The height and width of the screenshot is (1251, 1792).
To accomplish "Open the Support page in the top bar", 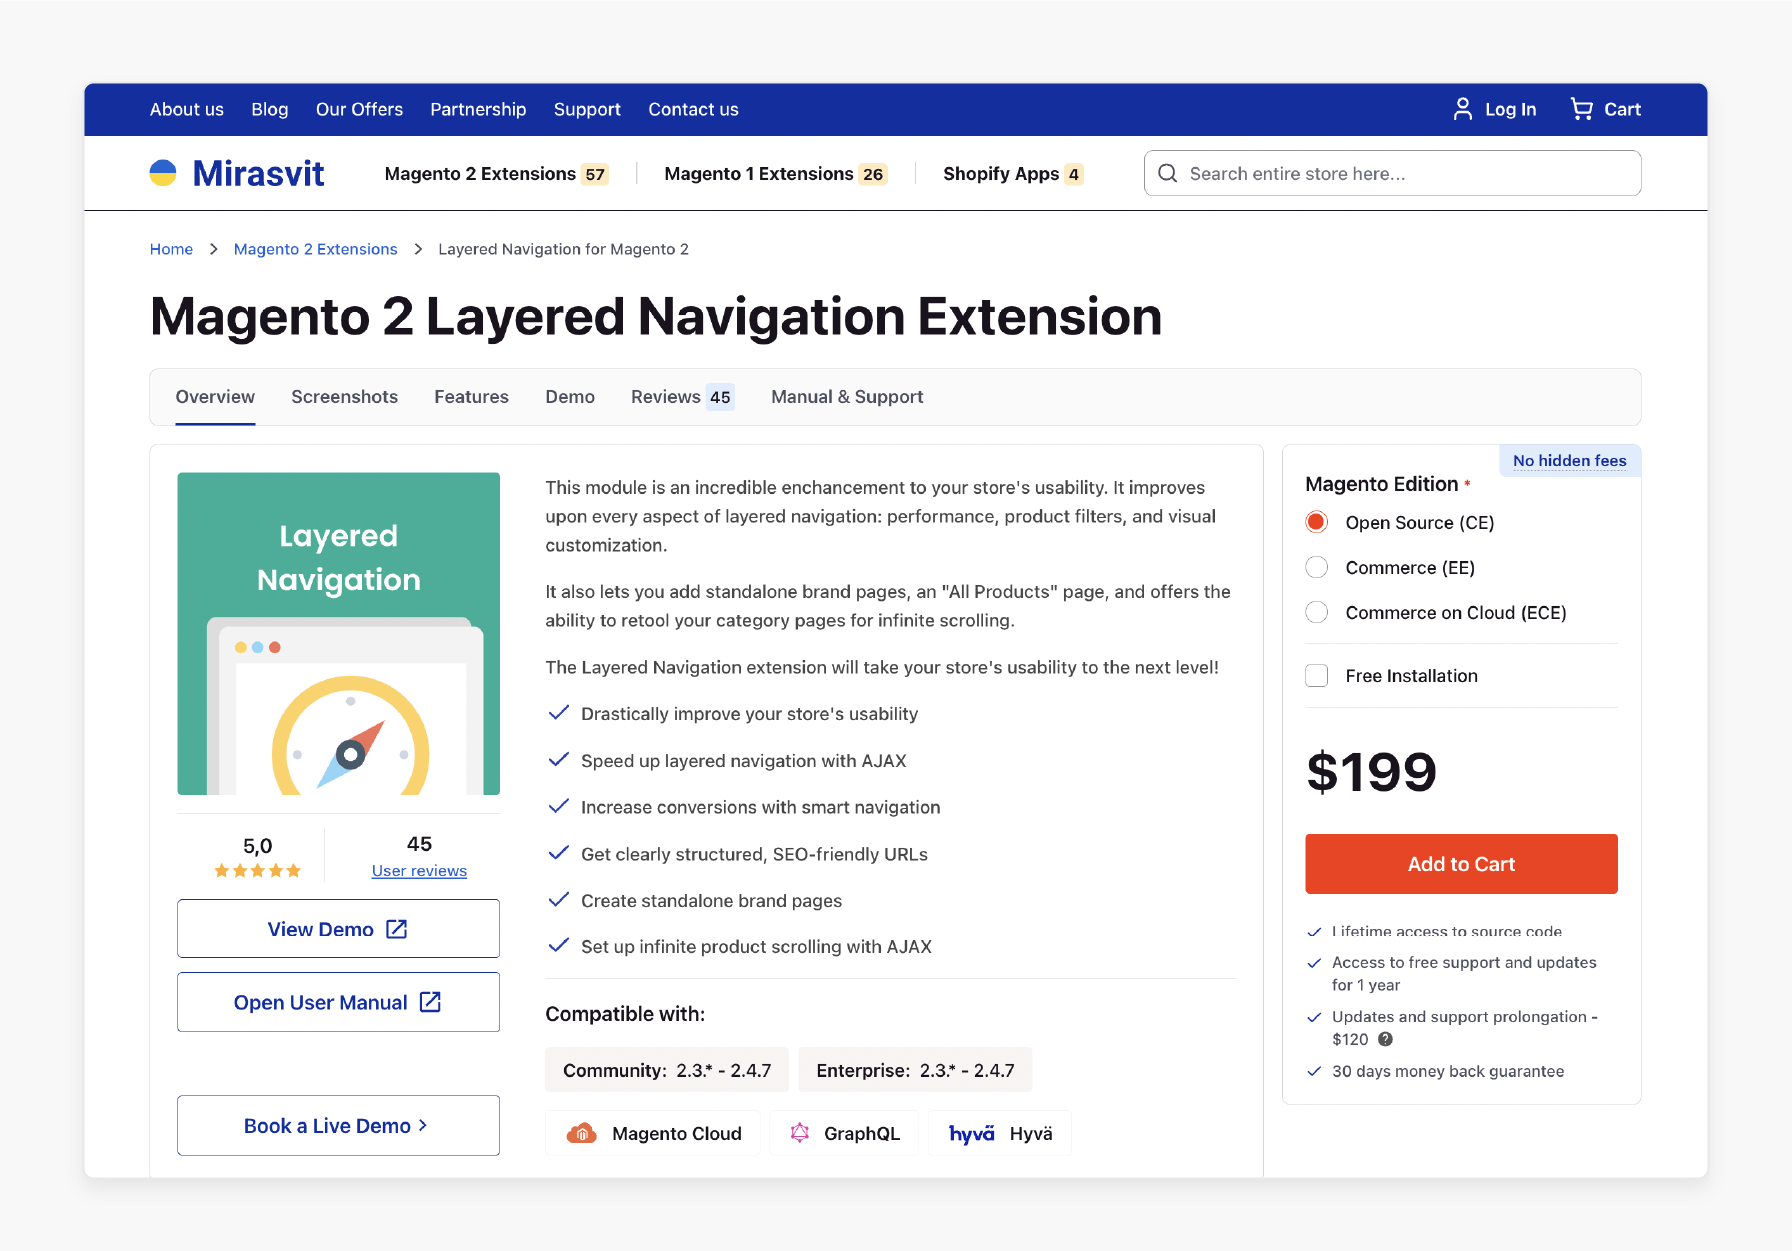I will point(587,109).
